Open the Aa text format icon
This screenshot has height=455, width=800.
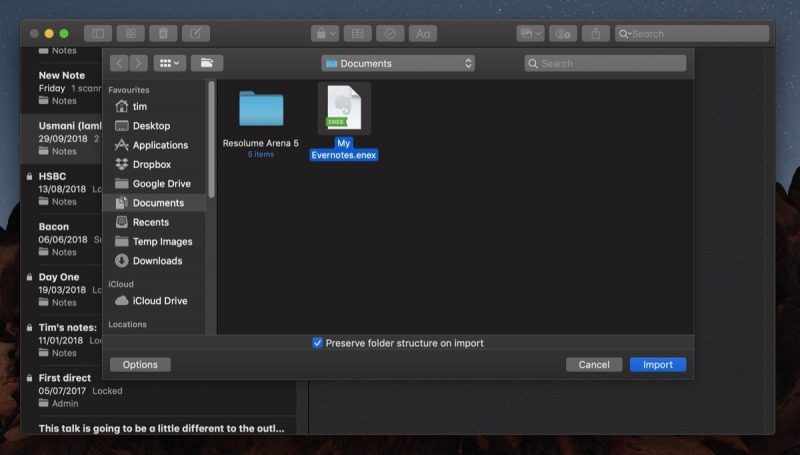click(423, 34)
